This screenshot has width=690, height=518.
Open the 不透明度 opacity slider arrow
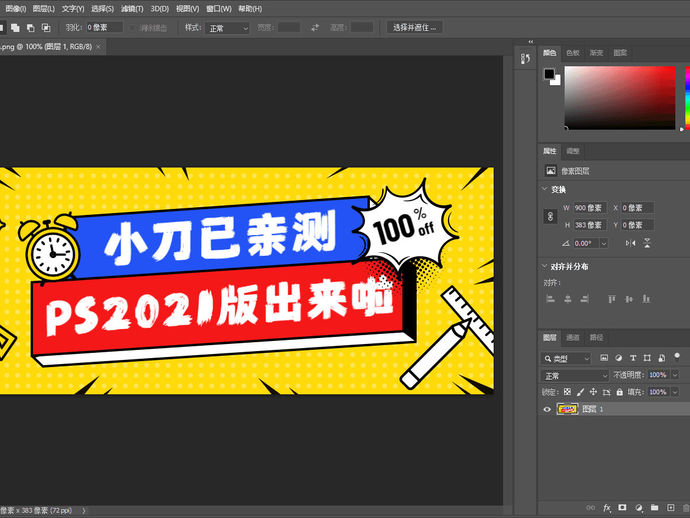coord(675,375)
